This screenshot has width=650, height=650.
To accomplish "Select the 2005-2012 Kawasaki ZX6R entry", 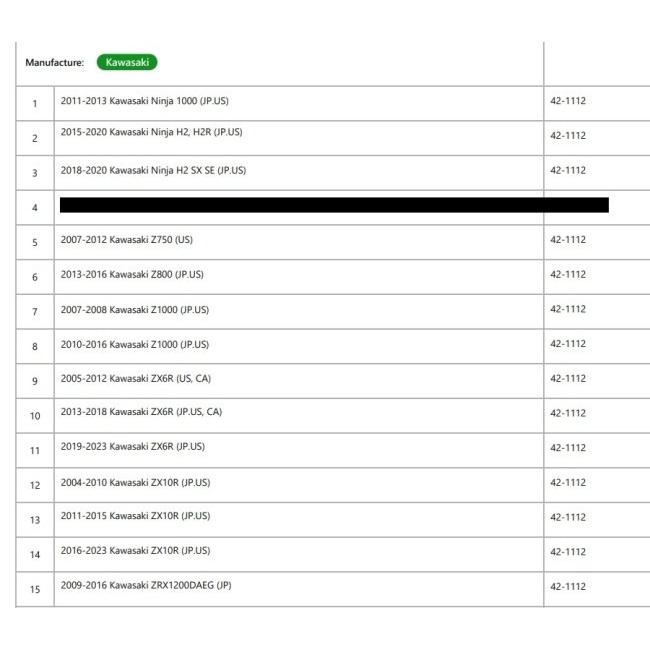I will (x=136, y=378).
